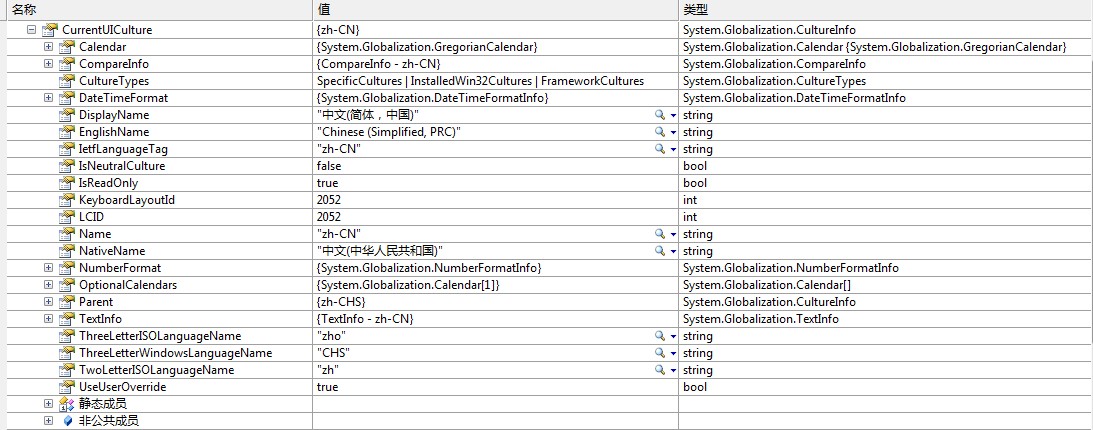Open text visualizer magnifier for NativeName
Image resolution: width=1093 pixels, height=430 pixels.
659,251
